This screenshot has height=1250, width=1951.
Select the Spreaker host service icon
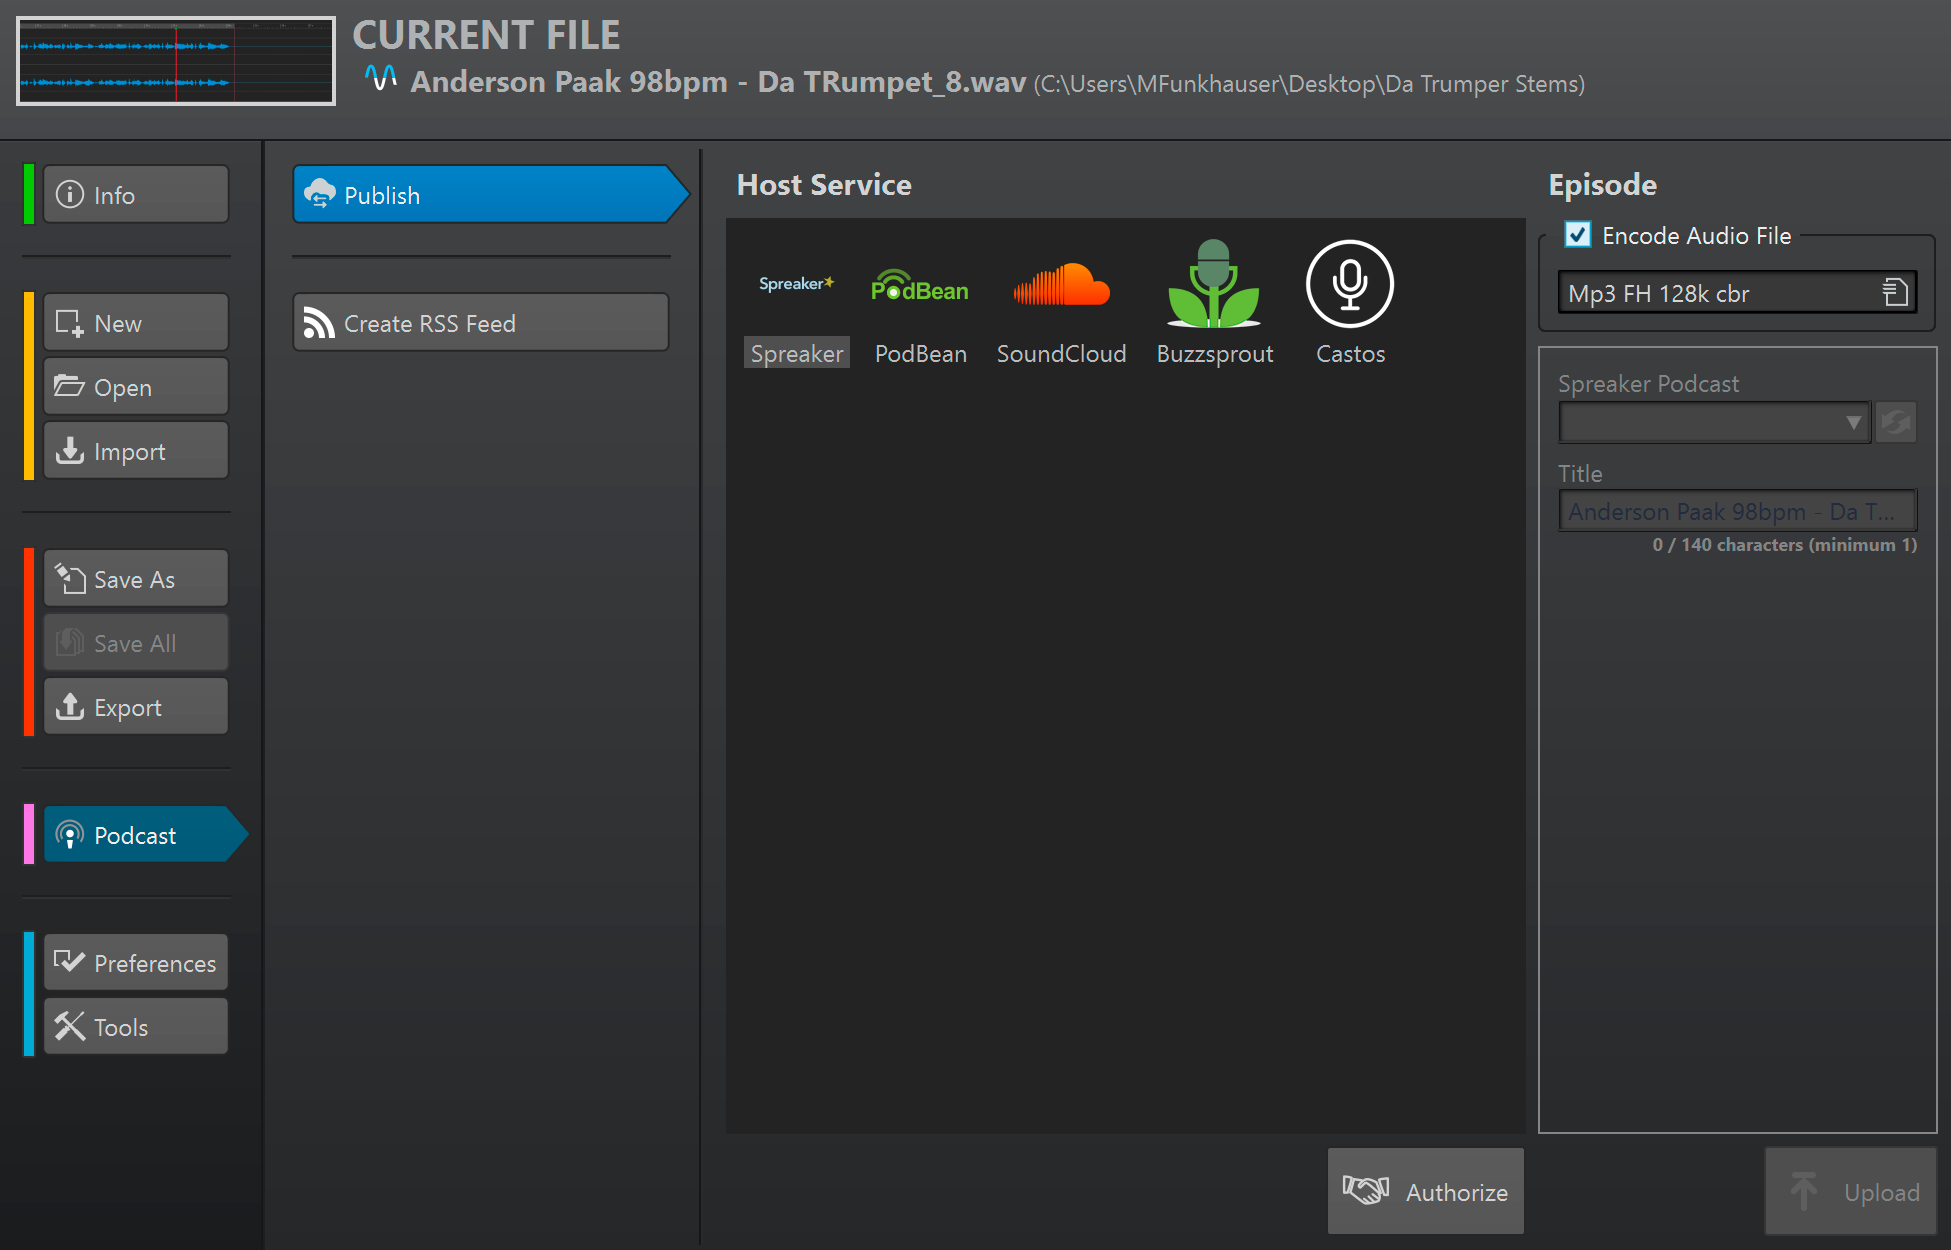click(x=796, y=284)
